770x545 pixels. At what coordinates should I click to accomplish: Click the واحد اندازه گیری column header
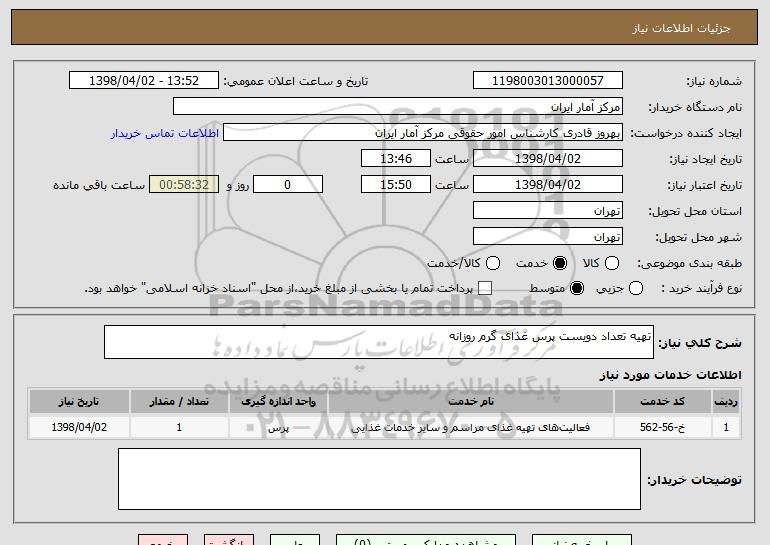point(278,402)
